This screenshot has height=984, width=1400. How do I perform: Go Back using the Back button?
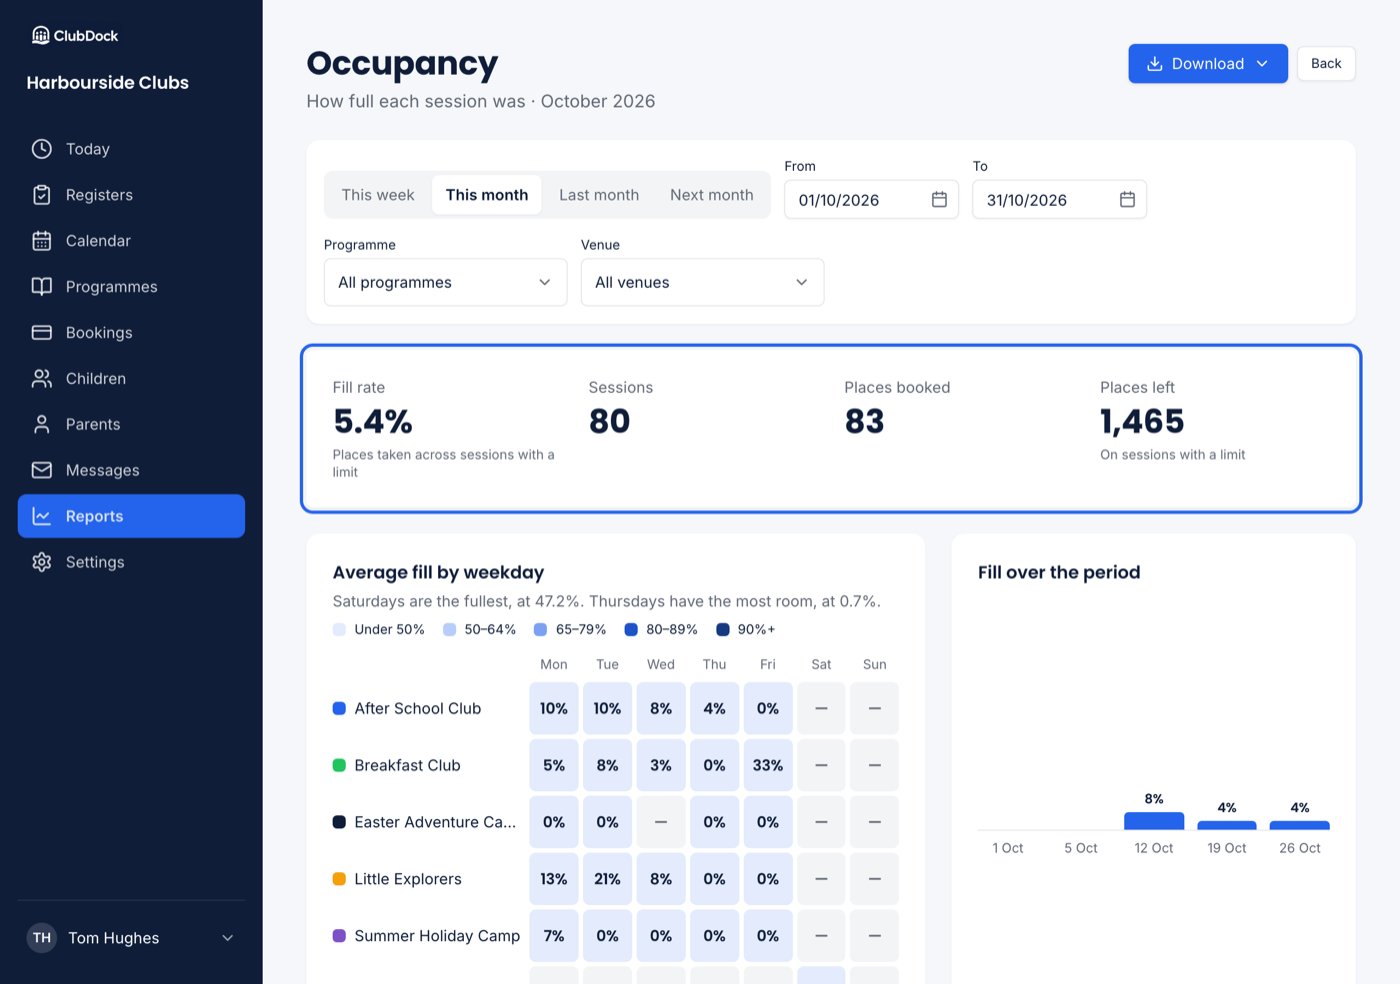click(1326, 64)
